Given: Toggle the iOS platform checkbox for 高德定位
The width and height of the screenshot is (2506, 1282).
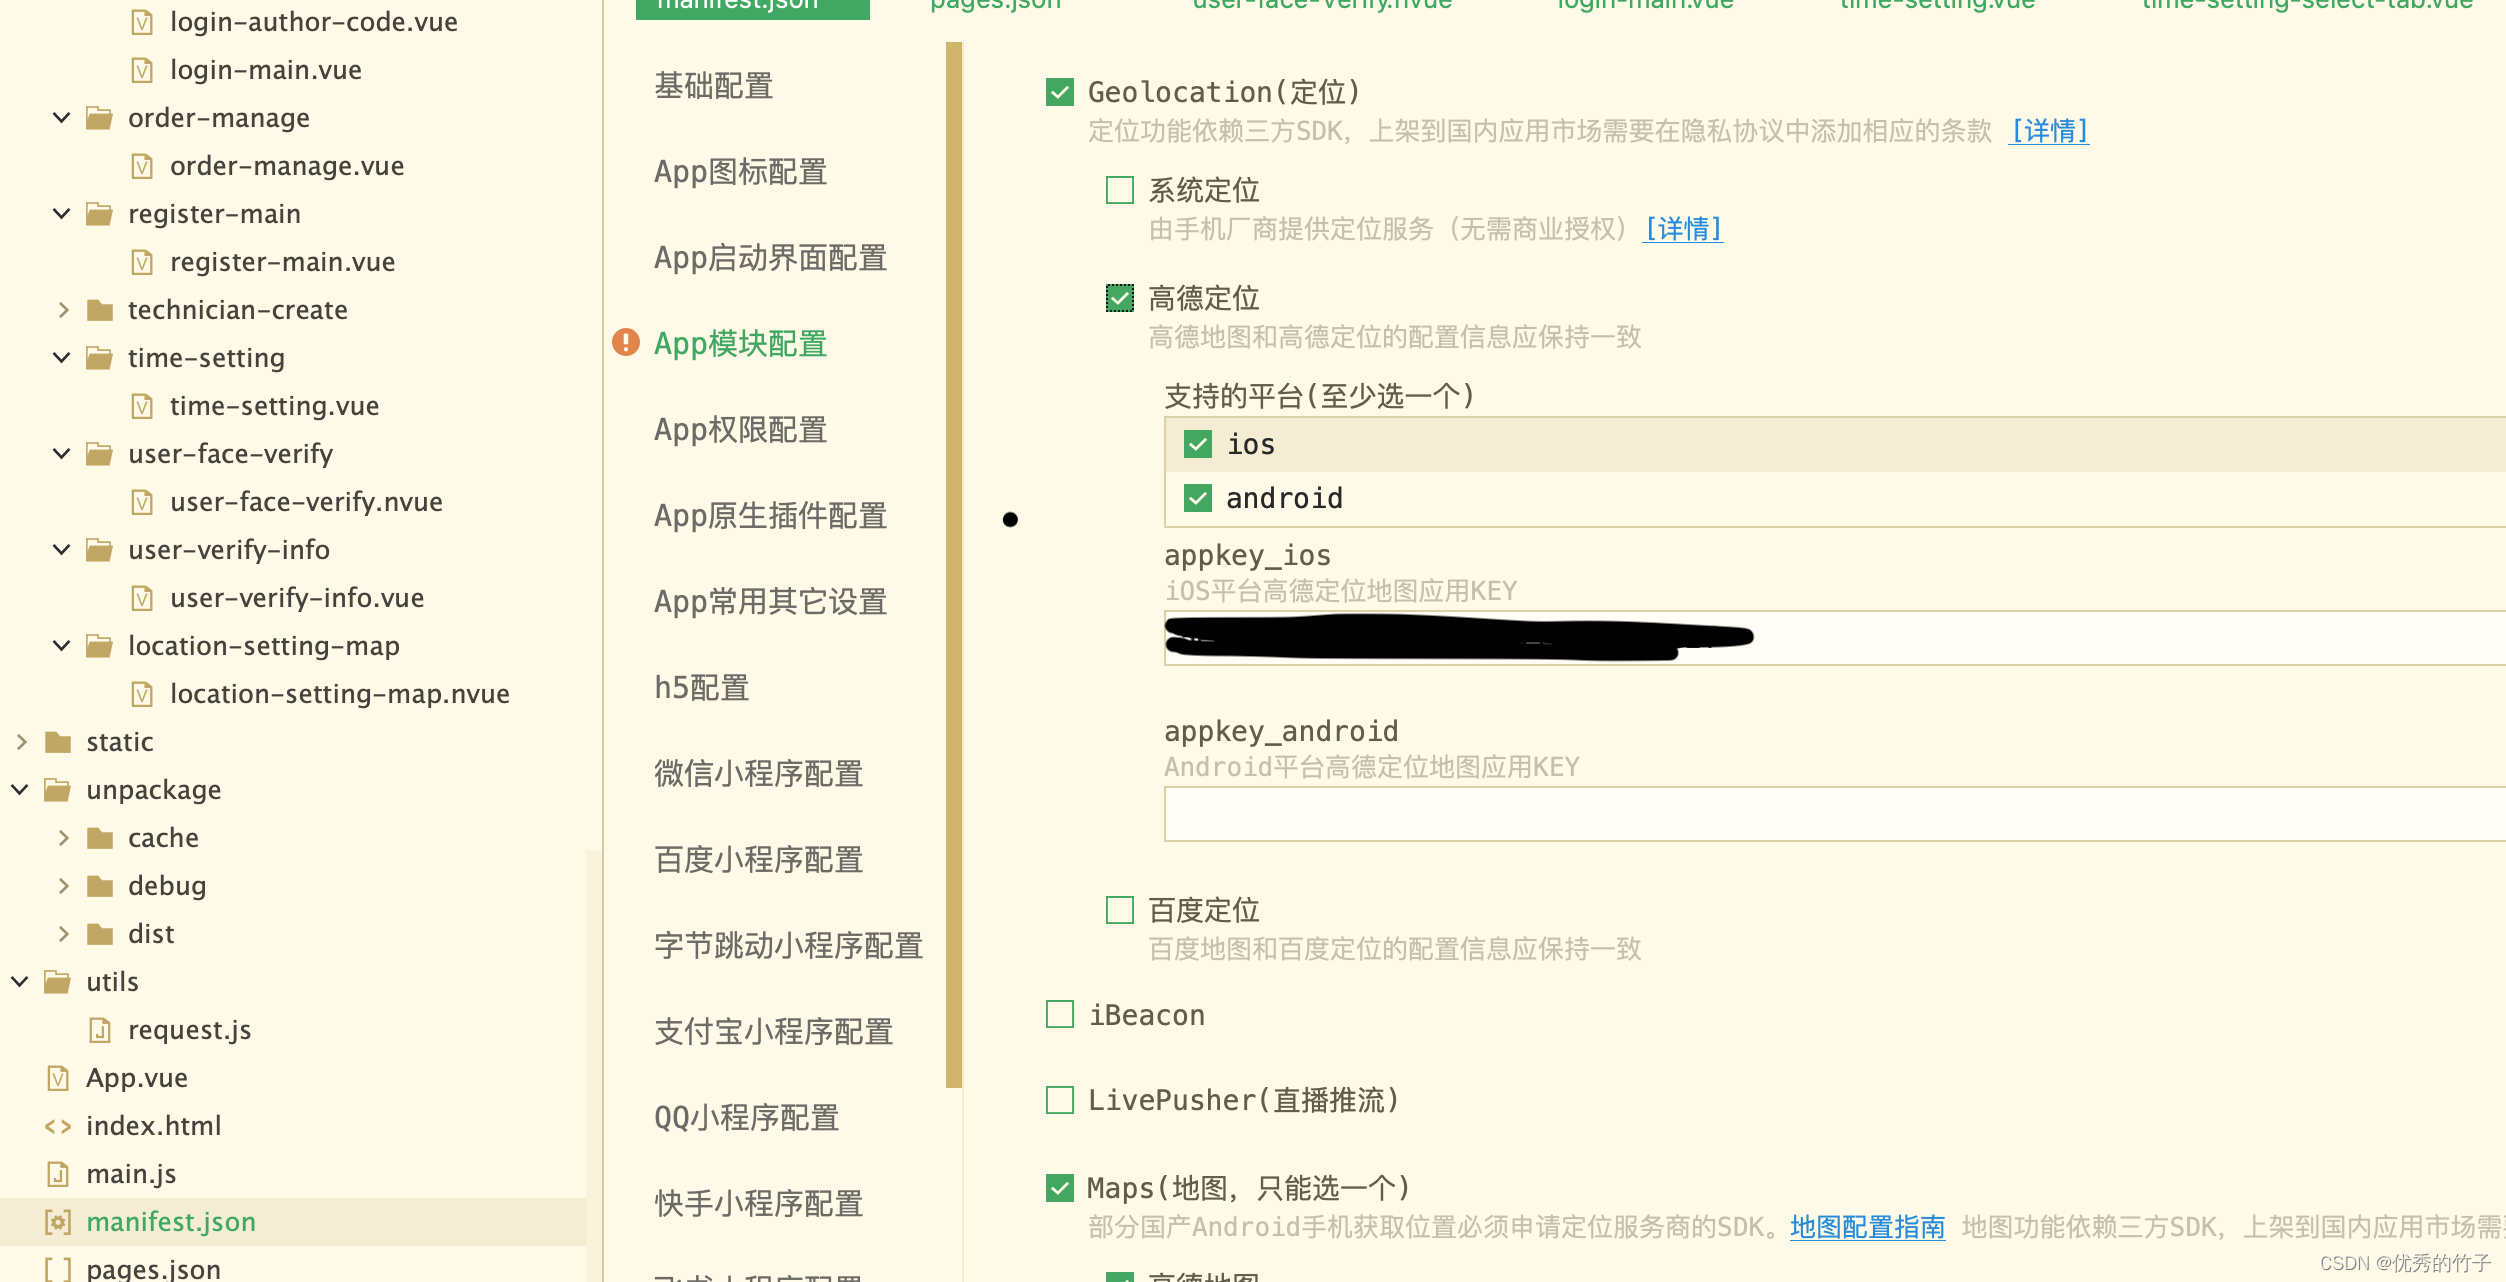Looking at the screenshot, I should (x=1197, y=443).
